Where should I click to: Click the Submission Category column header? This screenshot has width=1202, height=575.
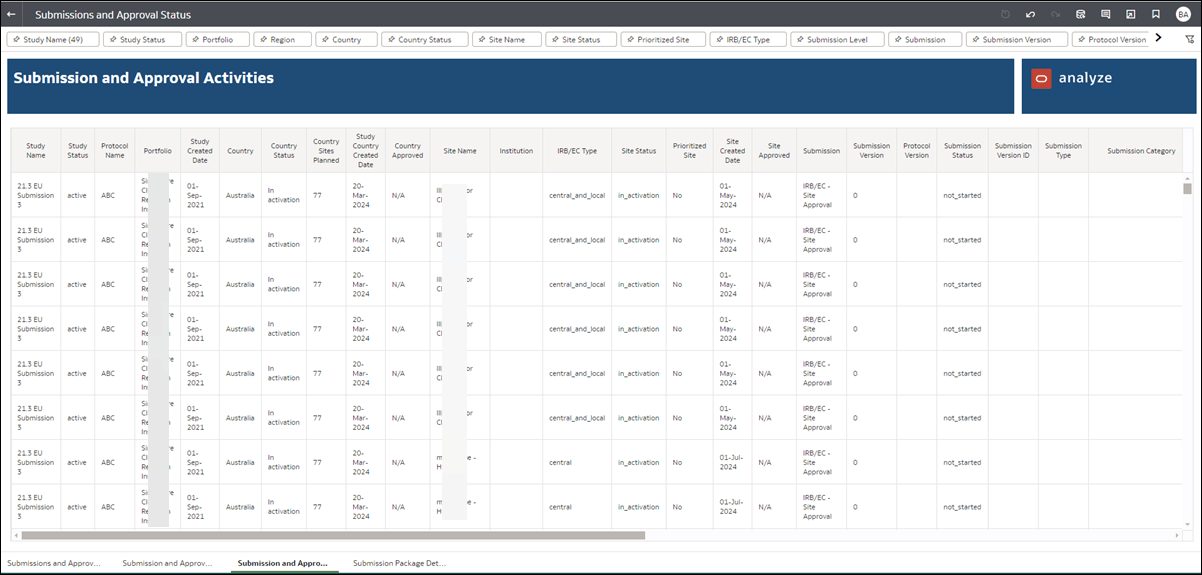click(1141, 151)
